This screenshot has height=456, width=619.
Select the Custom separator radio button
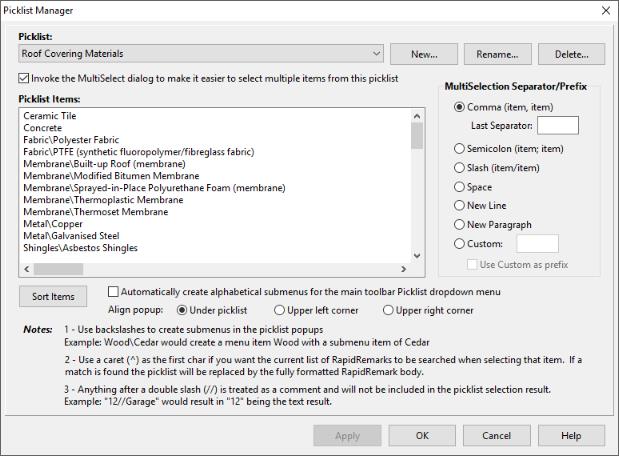460,243
